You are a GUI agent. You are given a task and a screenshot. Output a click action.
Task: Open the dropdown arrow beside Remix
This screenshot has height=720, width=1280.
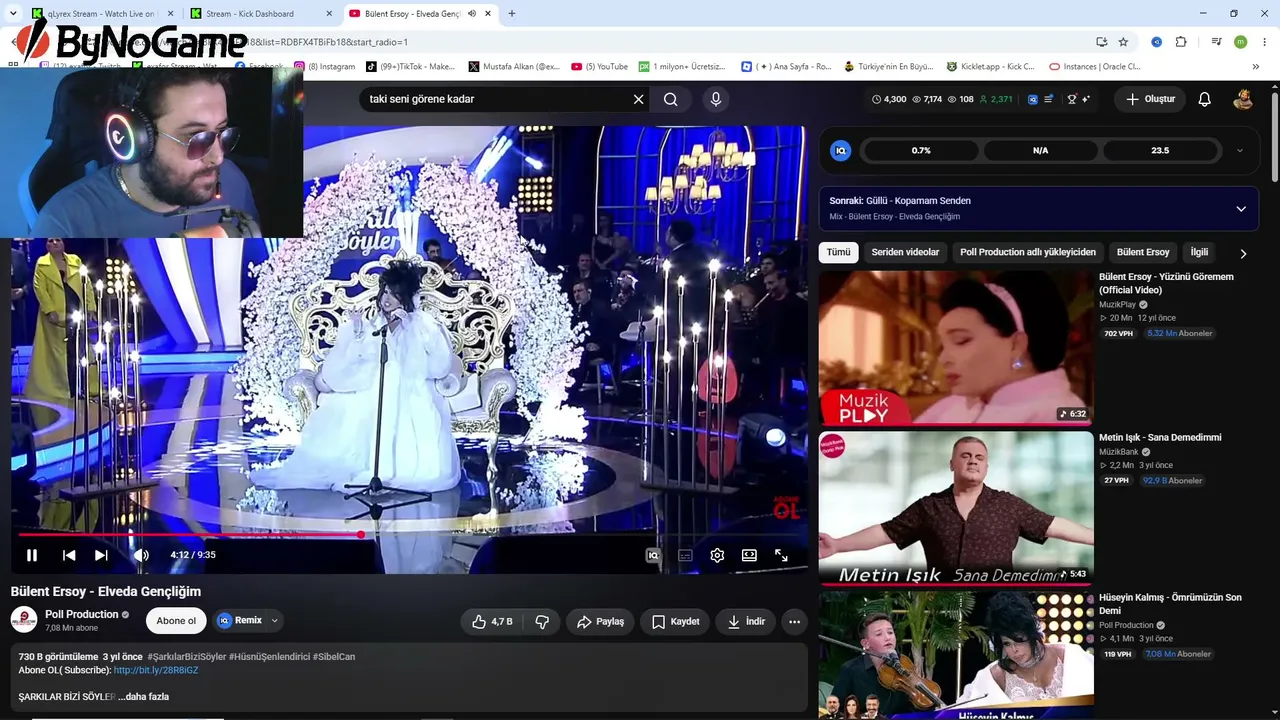(274, 621)
